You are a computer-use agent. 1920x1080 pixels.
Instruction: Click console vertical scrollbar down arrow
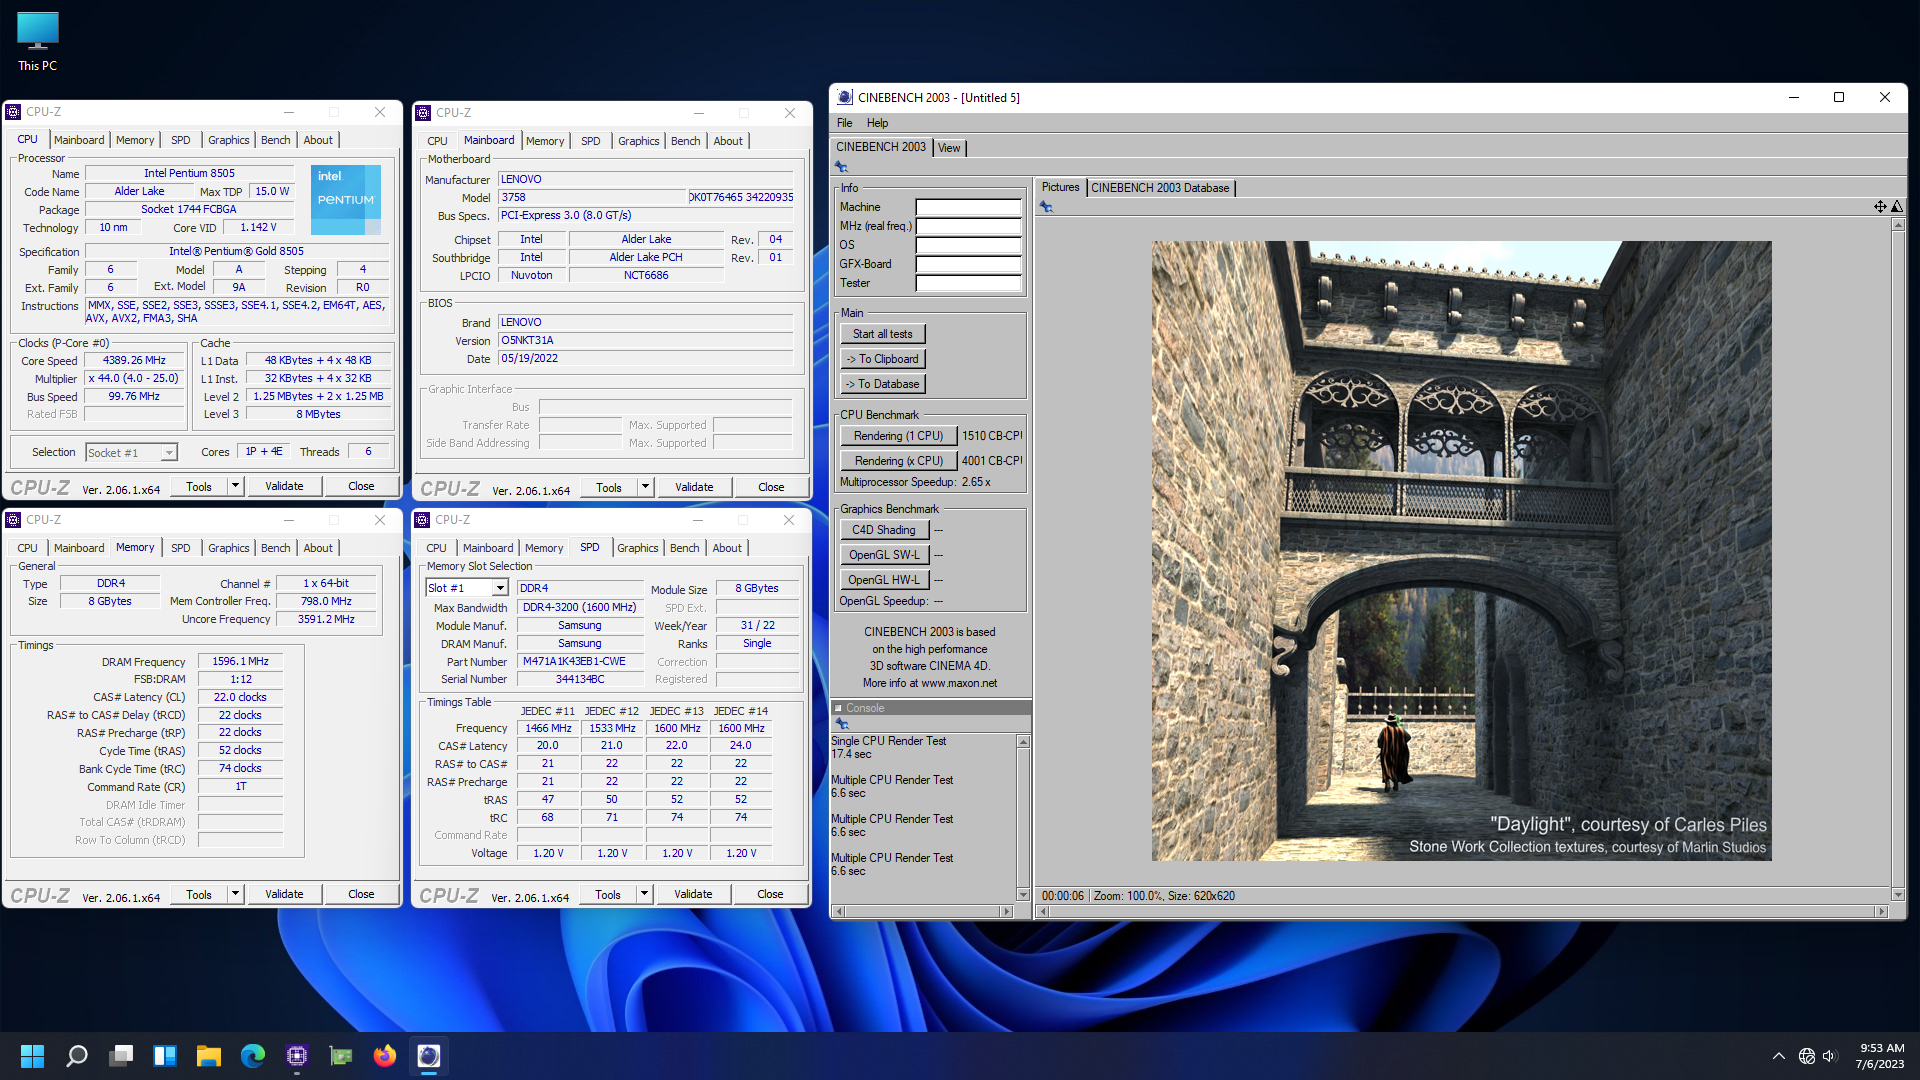1023,894
